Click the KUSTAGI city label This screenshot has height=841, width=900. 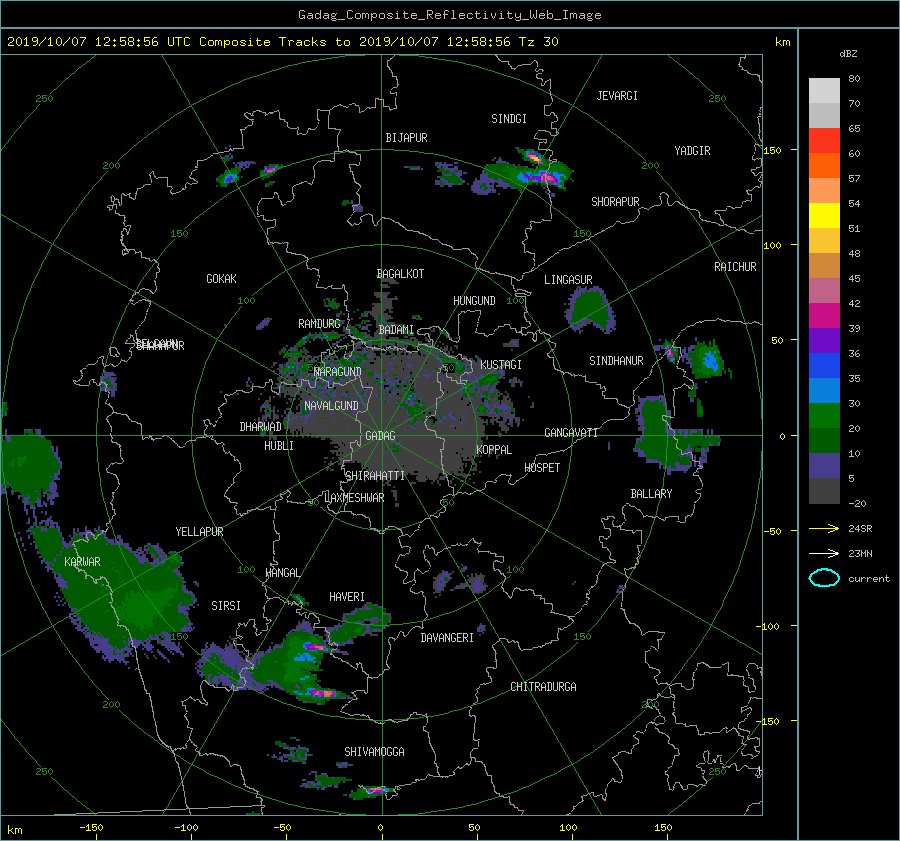click(501, 365)
